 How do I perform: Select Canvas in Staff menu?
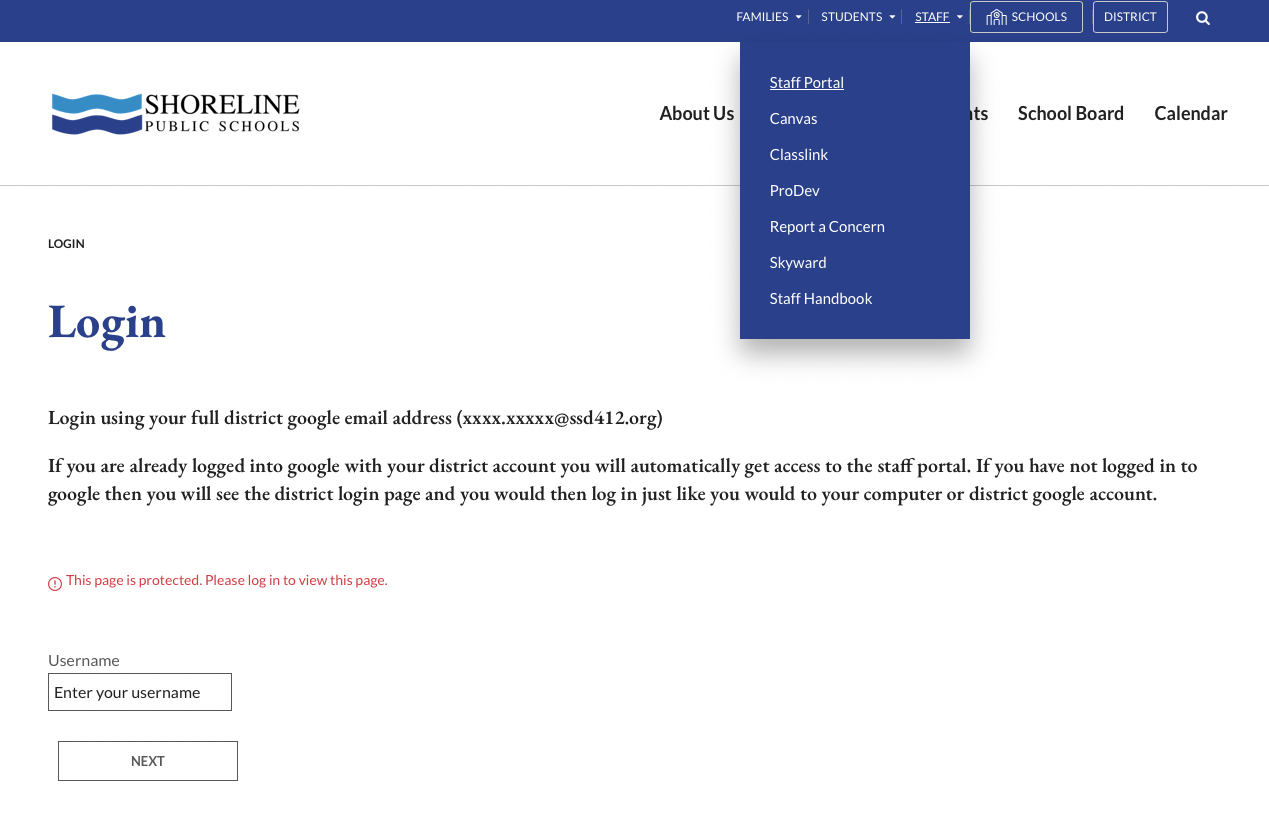(x=794, y=119)
